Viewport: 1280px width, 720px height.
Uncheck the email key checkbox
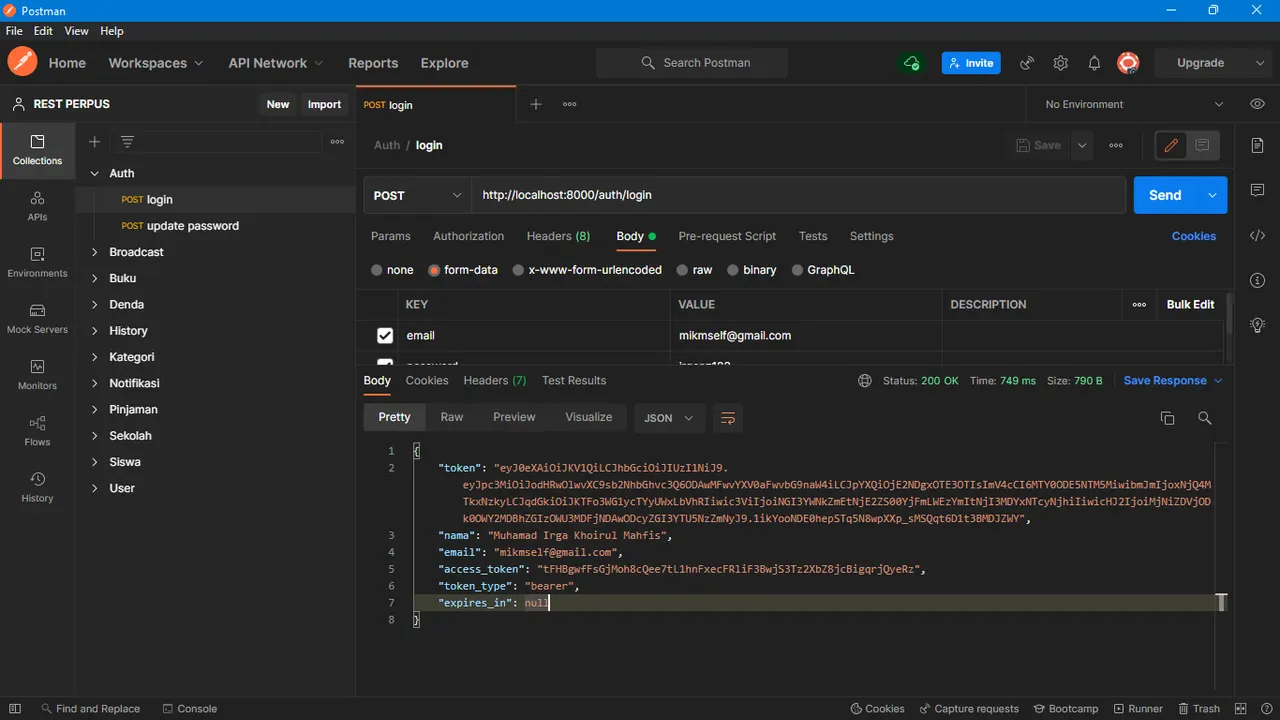385,336
